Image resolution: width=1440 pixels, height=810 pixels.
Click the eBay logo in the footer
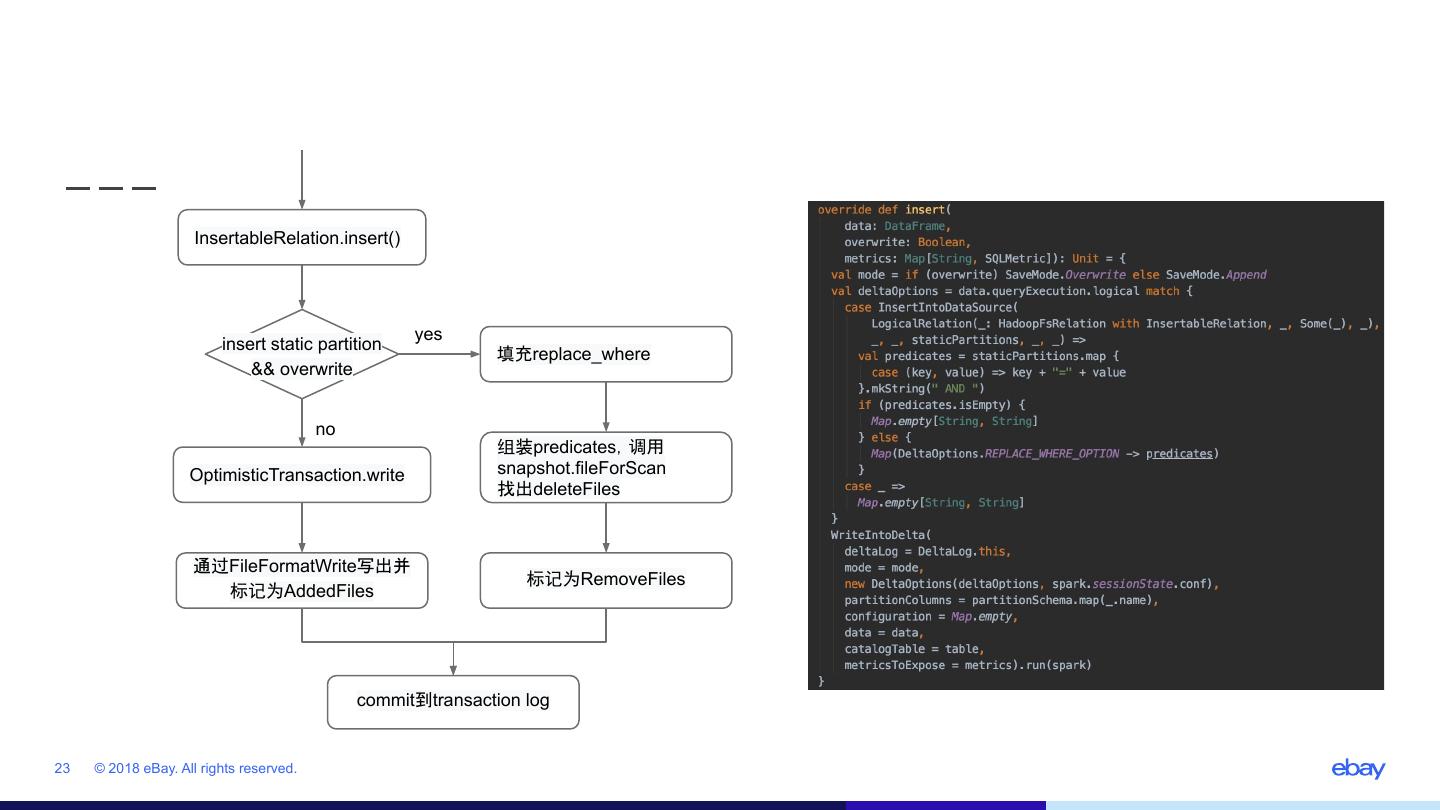(x=1358, y=768)
